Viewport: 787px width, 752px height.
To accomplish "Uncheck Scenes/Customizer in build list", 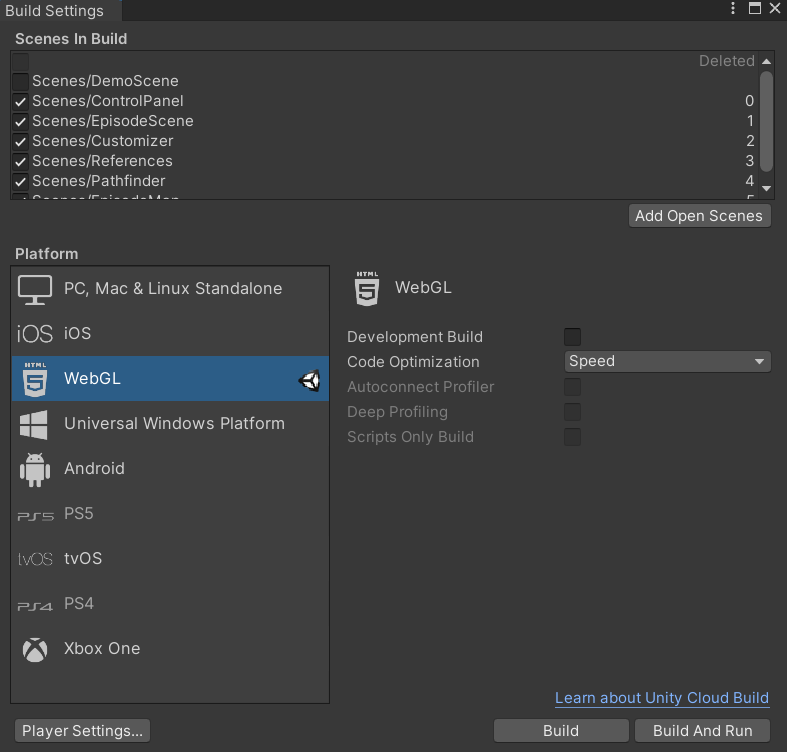I will pos(21,142).
